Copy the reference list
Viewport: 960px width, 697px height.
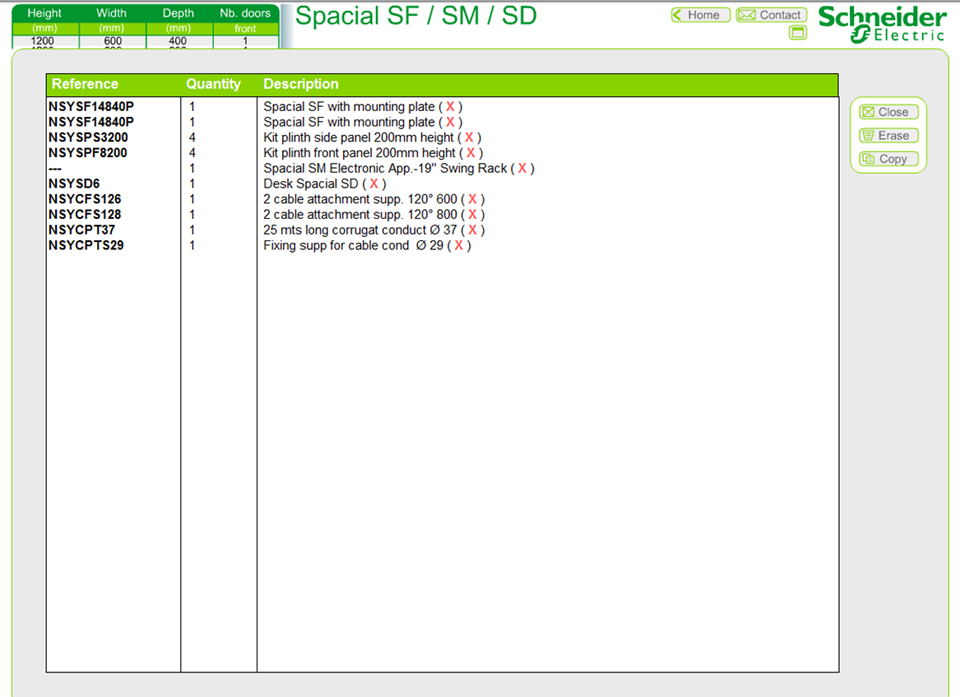pos(888,159)
